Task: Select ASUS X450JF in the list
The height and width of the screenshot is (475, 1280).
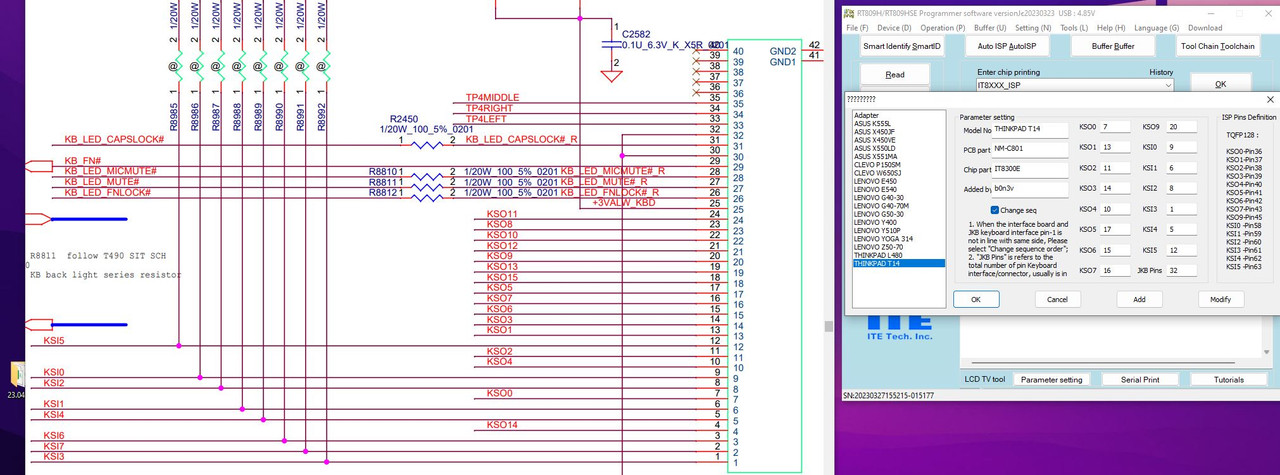Action: tap(898, 132)
